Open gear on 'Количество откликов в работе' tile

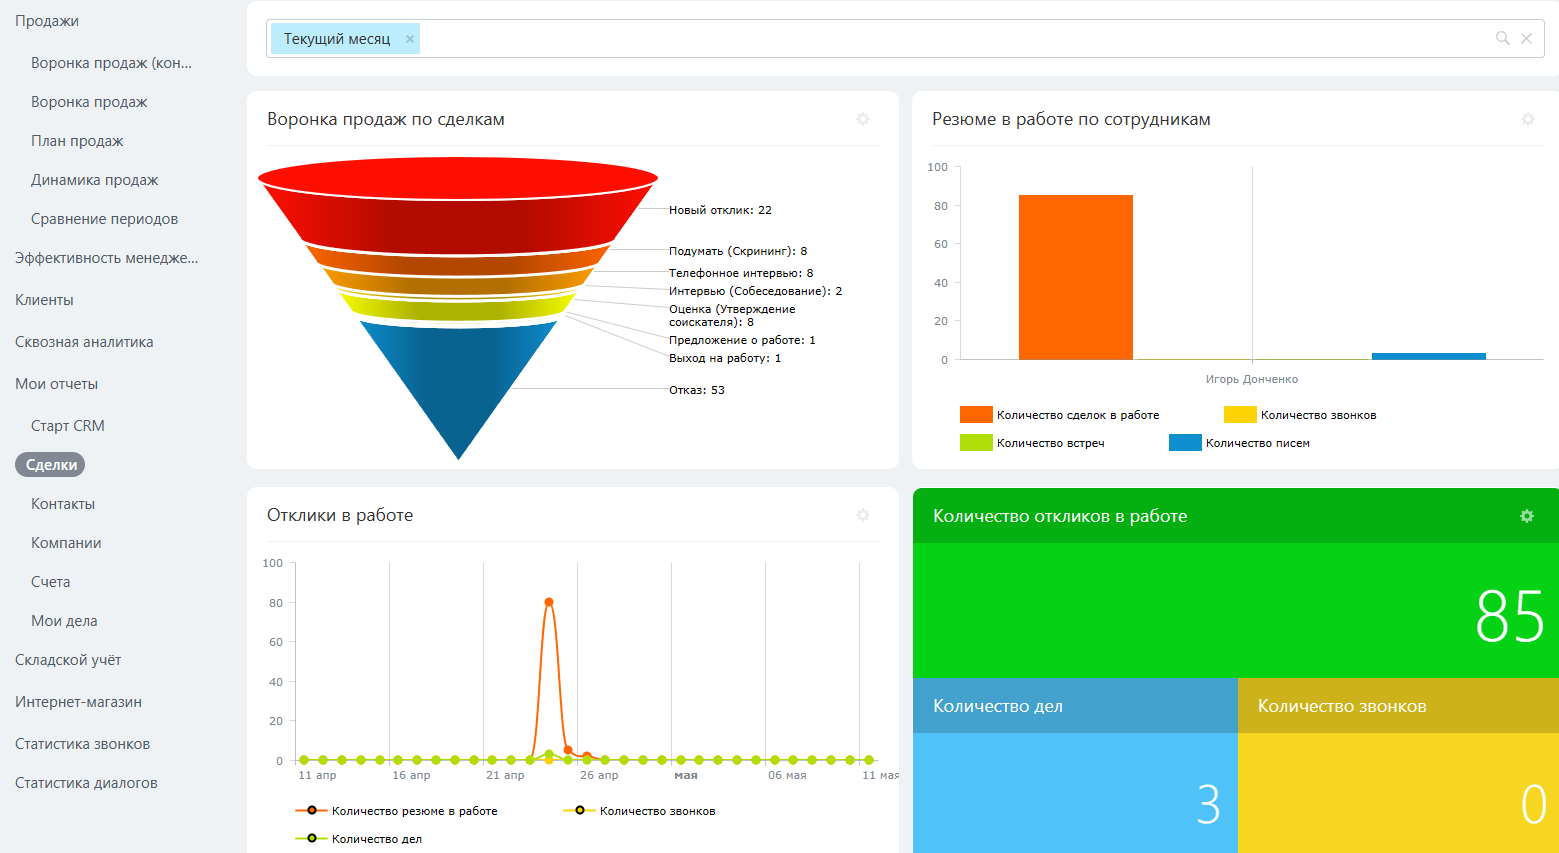point(1527,516)
